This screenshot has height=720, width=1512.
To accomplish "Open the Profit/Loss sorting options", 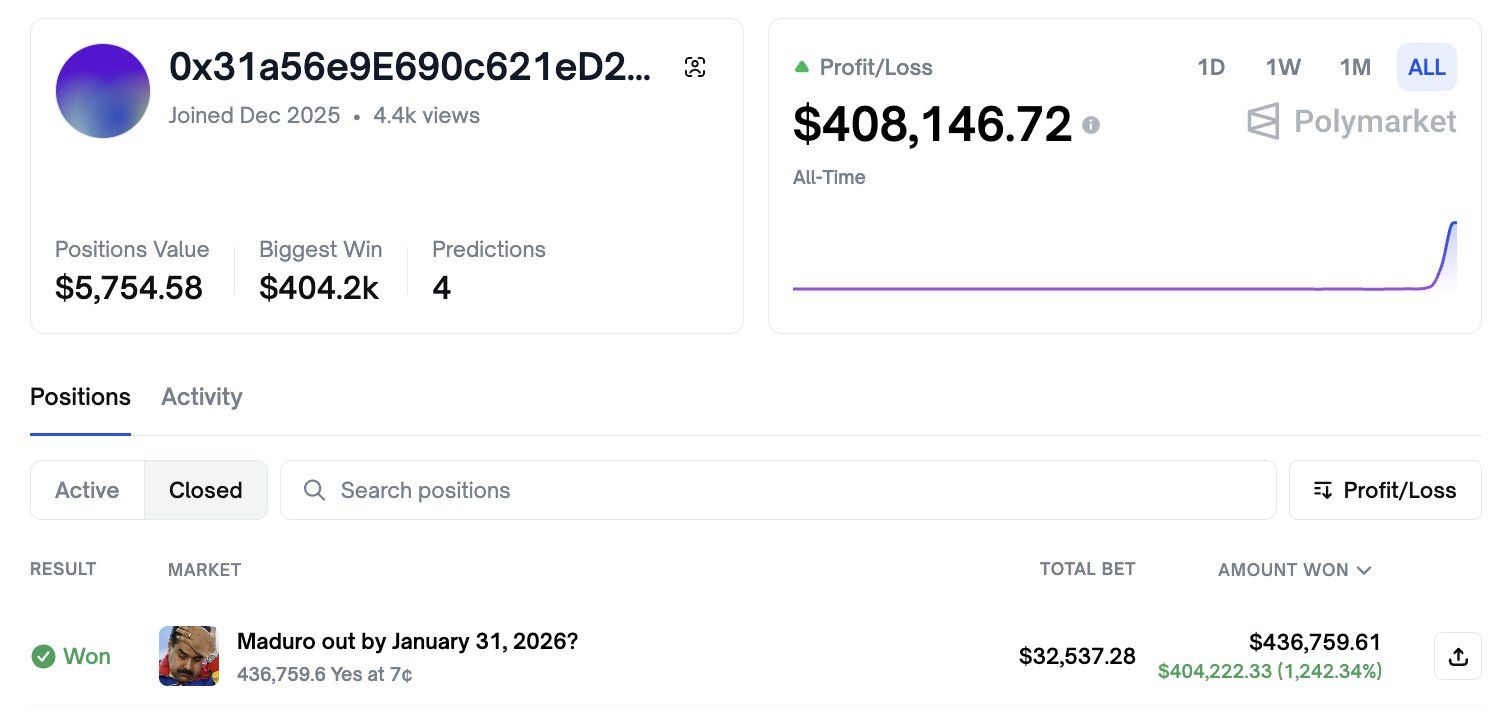I will coord(1385,490).
